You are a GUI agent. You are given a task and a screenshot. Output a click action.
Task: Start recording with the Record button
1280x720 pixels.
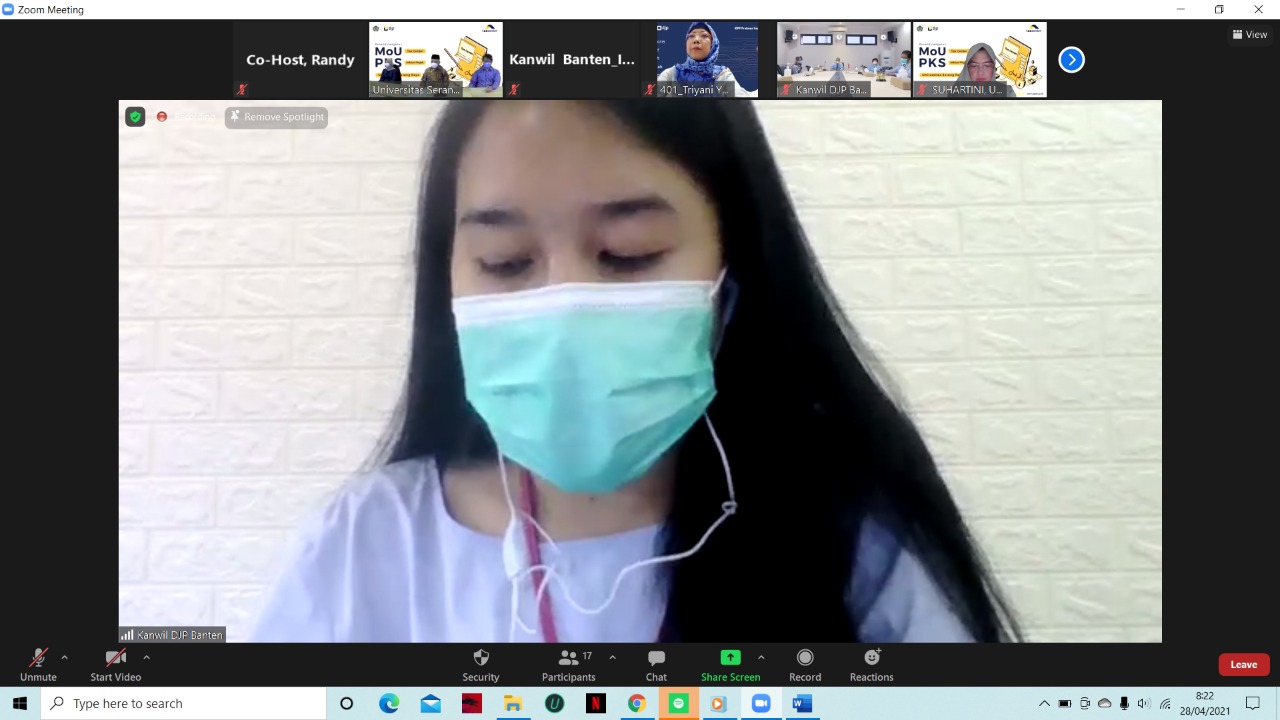click(x=805, y=664)
